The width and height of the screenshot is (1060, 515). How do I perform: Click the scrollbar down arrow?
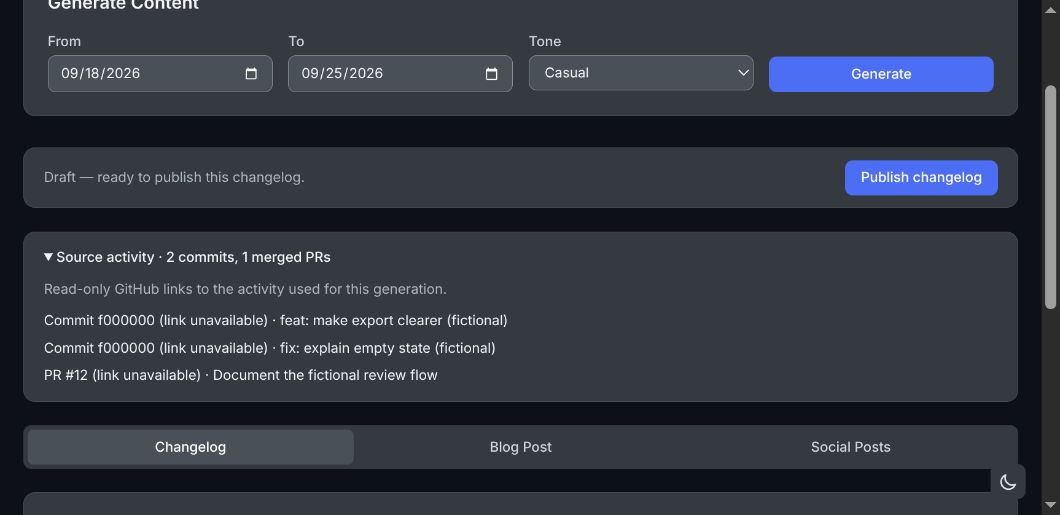point(1050,505)
